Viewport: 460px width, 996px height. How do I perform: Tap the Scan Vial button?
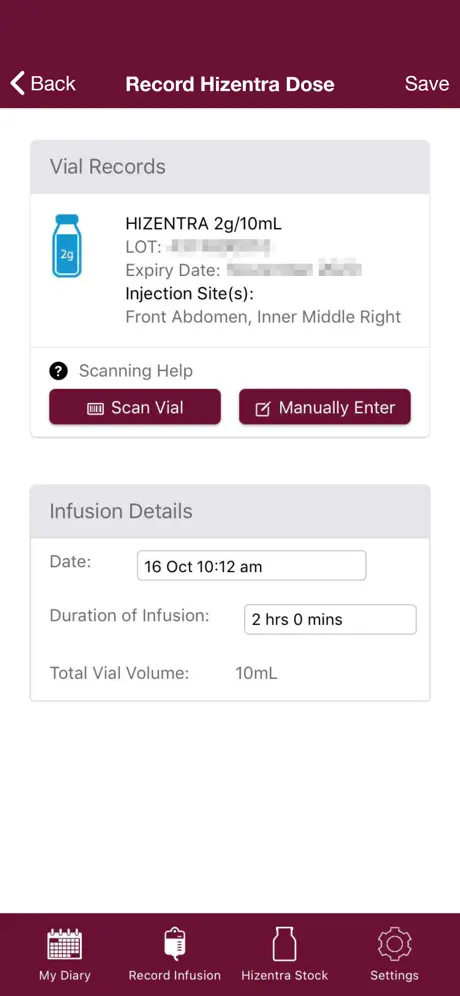[135, 407]
